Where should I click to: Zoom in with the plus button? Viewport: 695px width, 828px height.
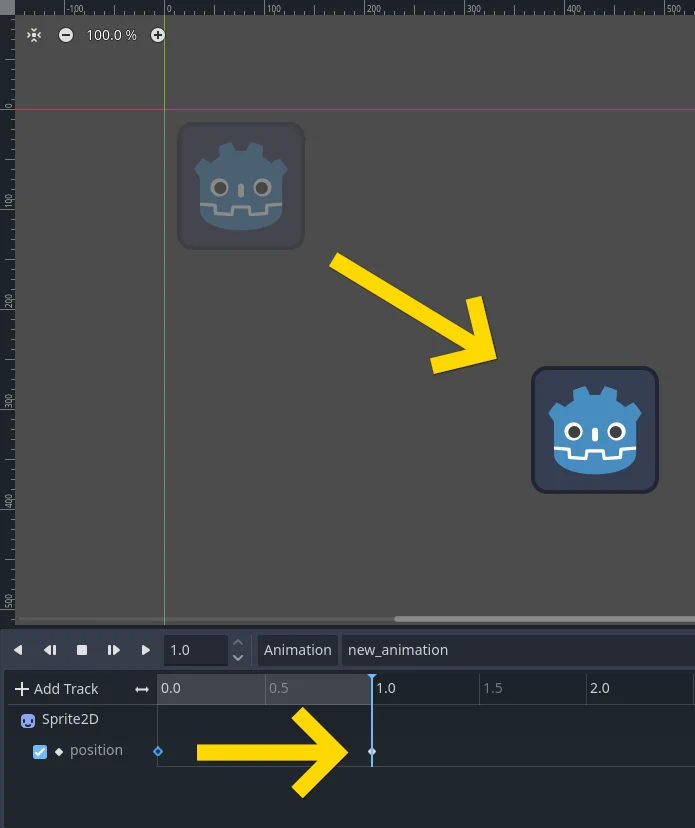[x=158, y=35]
